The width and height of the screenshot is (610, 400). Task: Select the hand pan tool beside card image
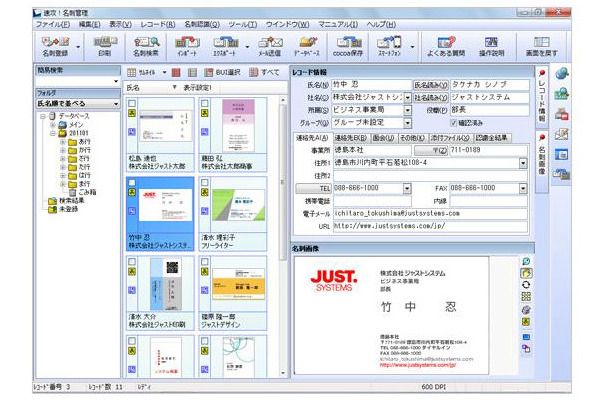point(526,273)
